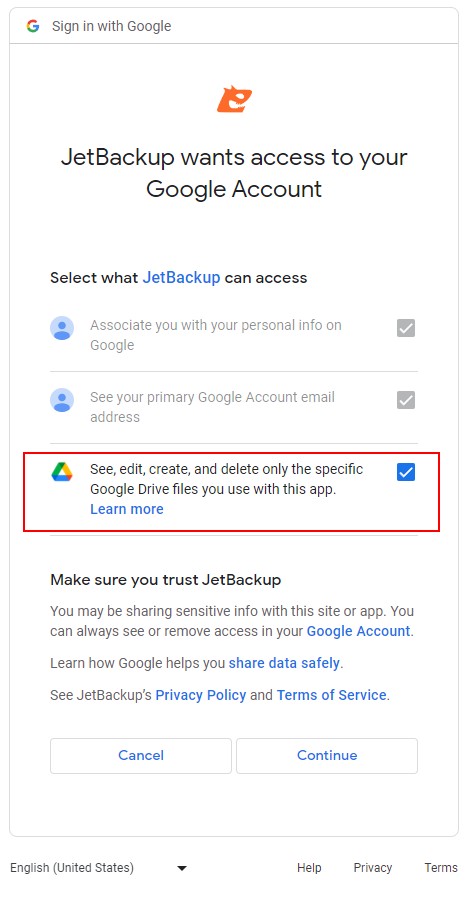Click the email address profile avatar icon
Image resolution: width=472 pixels, height=899 pixels.
coord(62,400)
